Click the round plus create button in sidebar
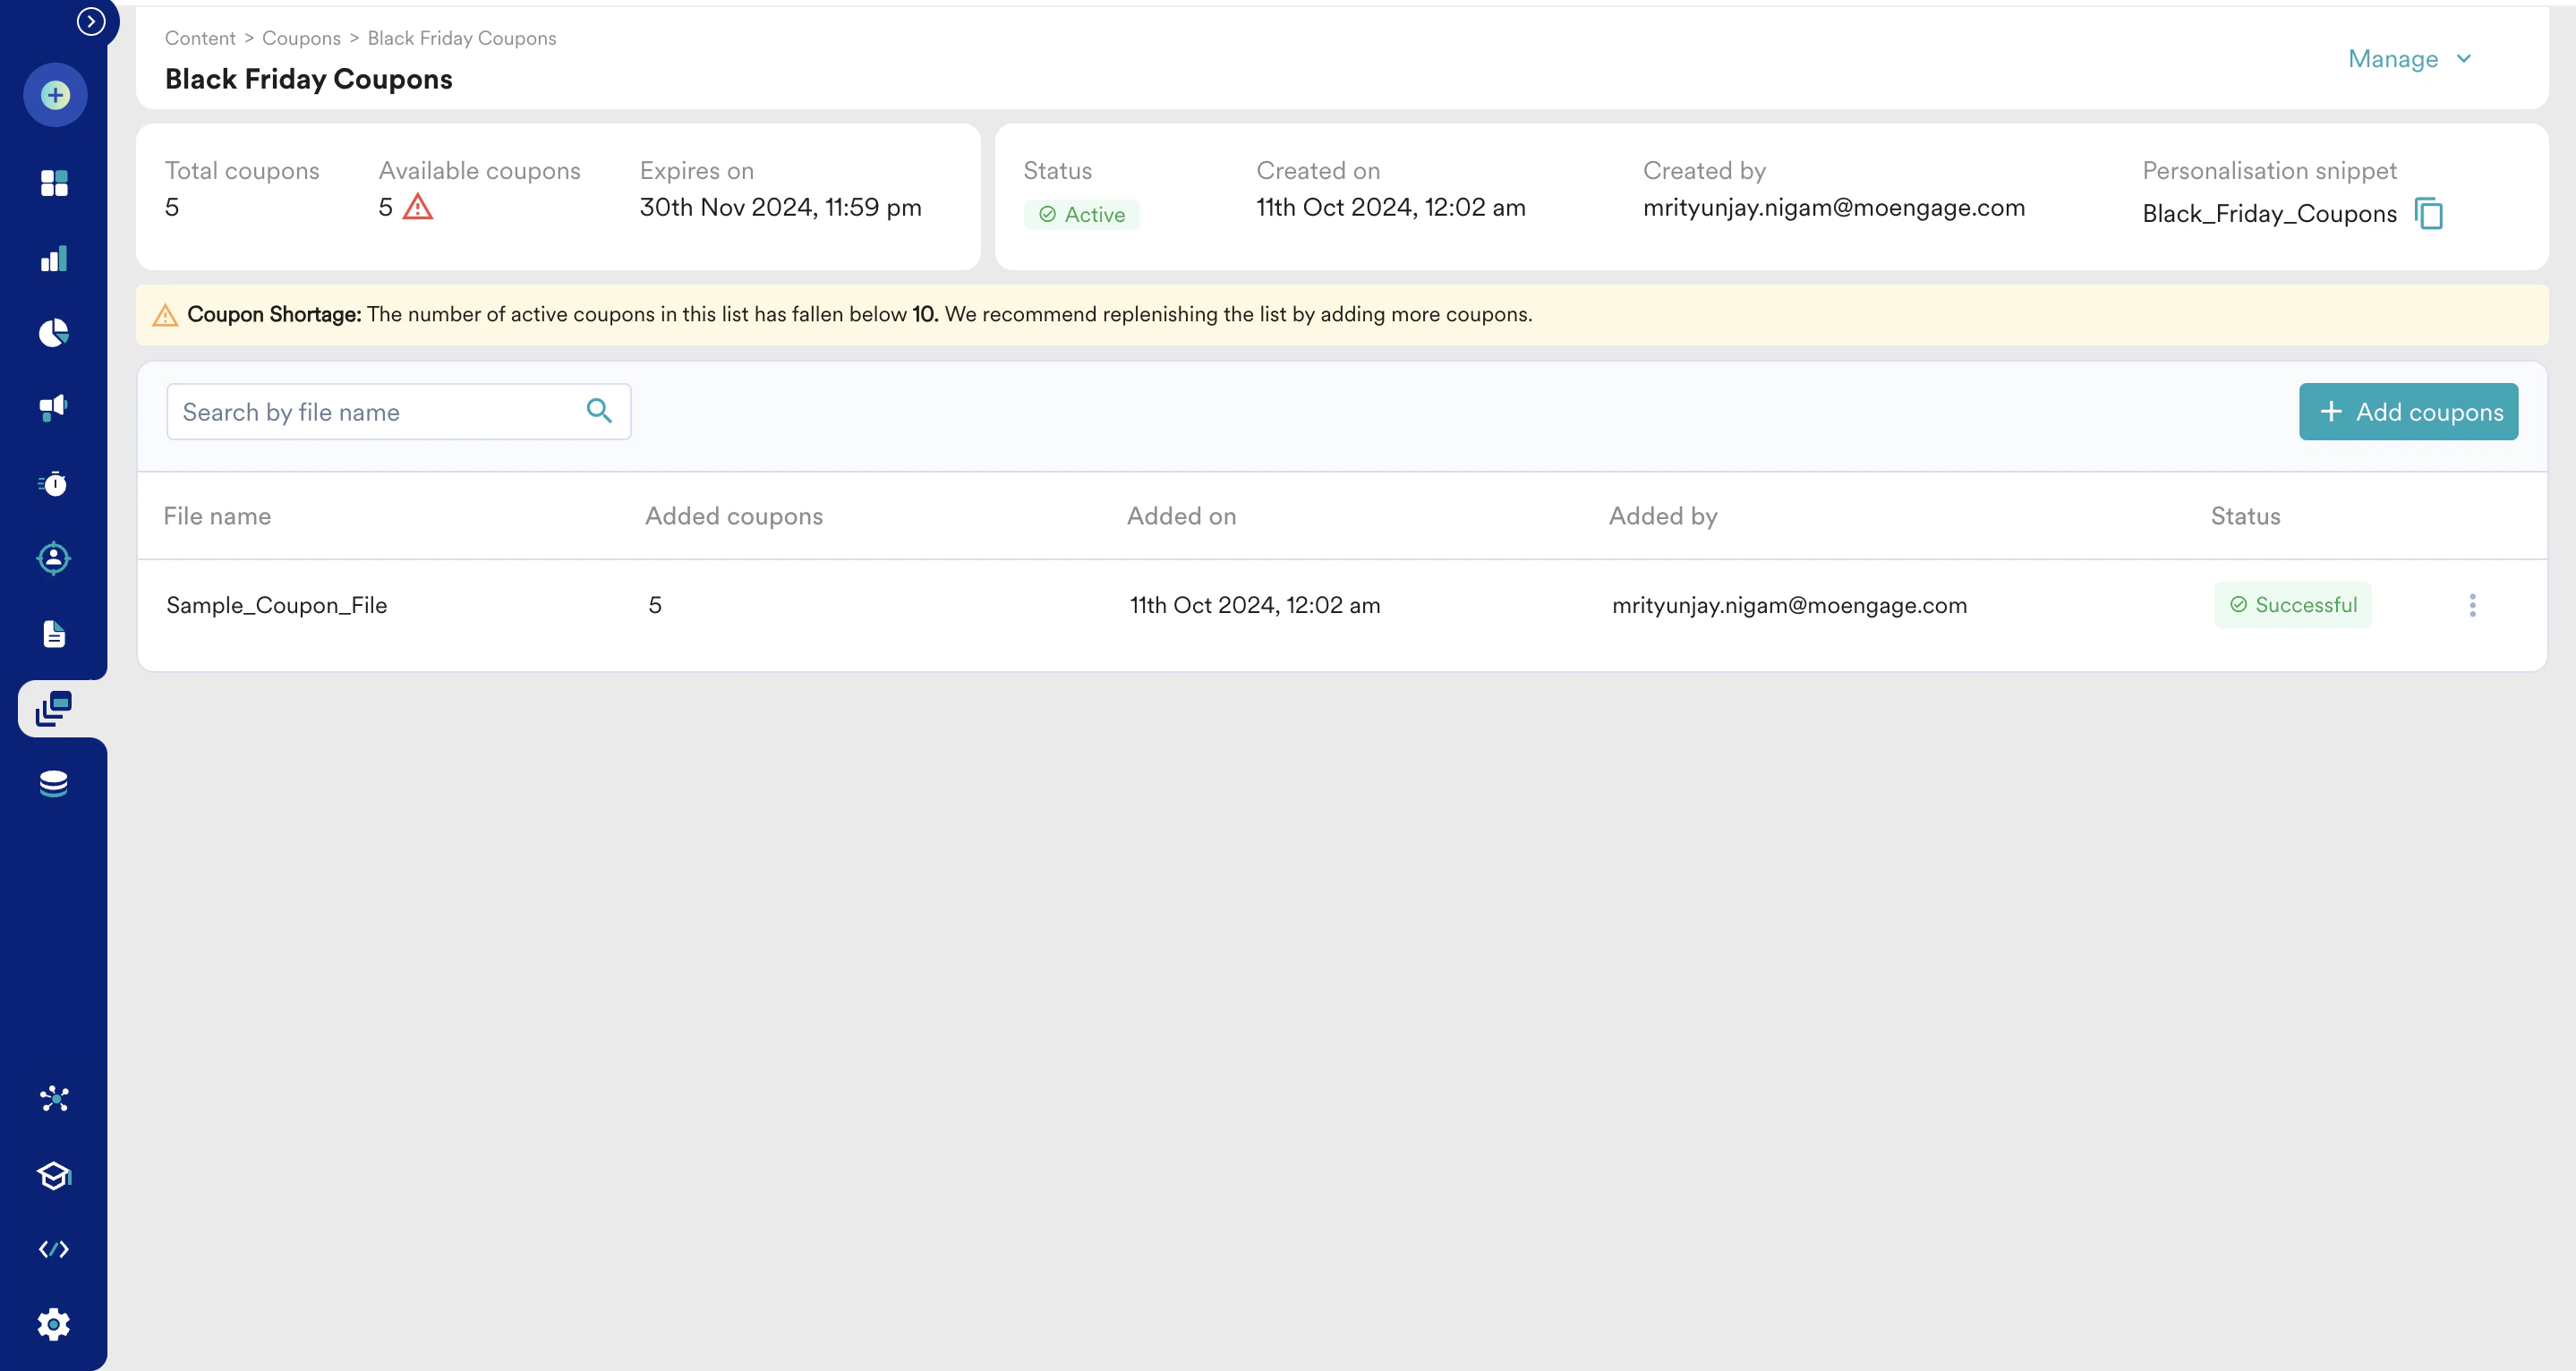The height and width of the screenshot is (1371, 2576). pyautogui.click(x=55, y=96)
